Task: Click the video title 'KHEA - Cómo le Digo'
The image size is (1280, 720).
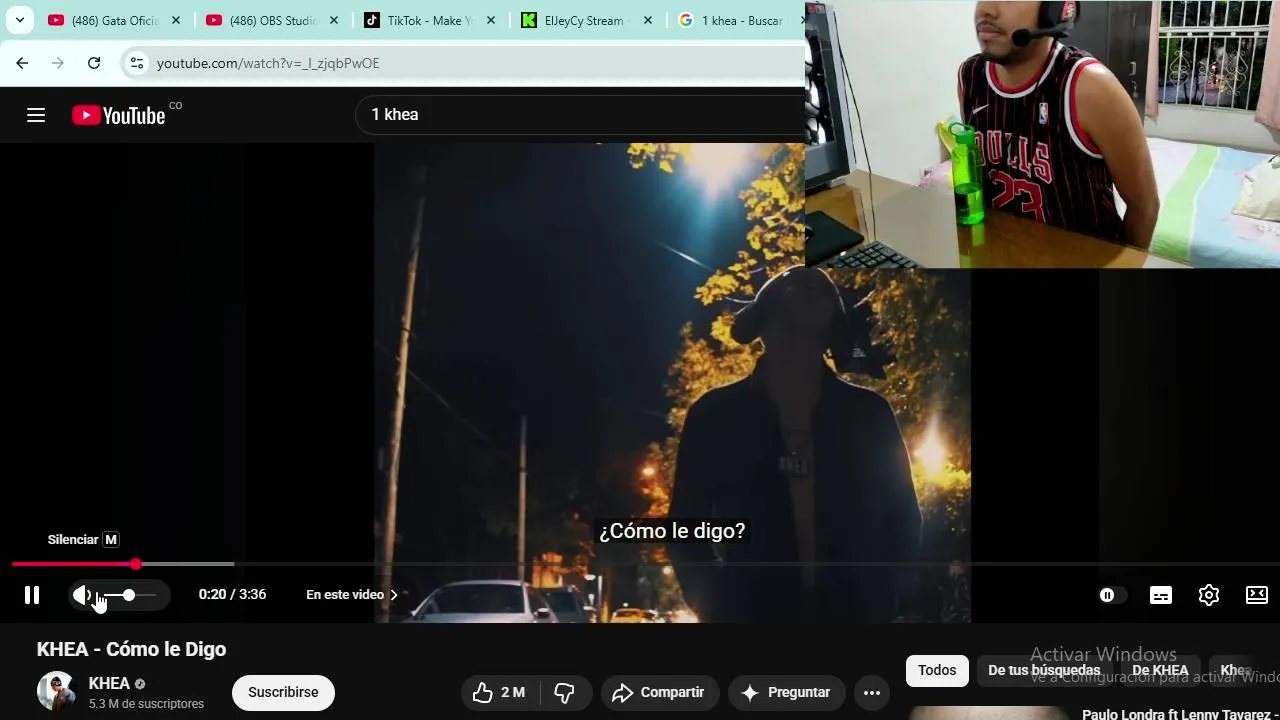Action: click(132, 649)
